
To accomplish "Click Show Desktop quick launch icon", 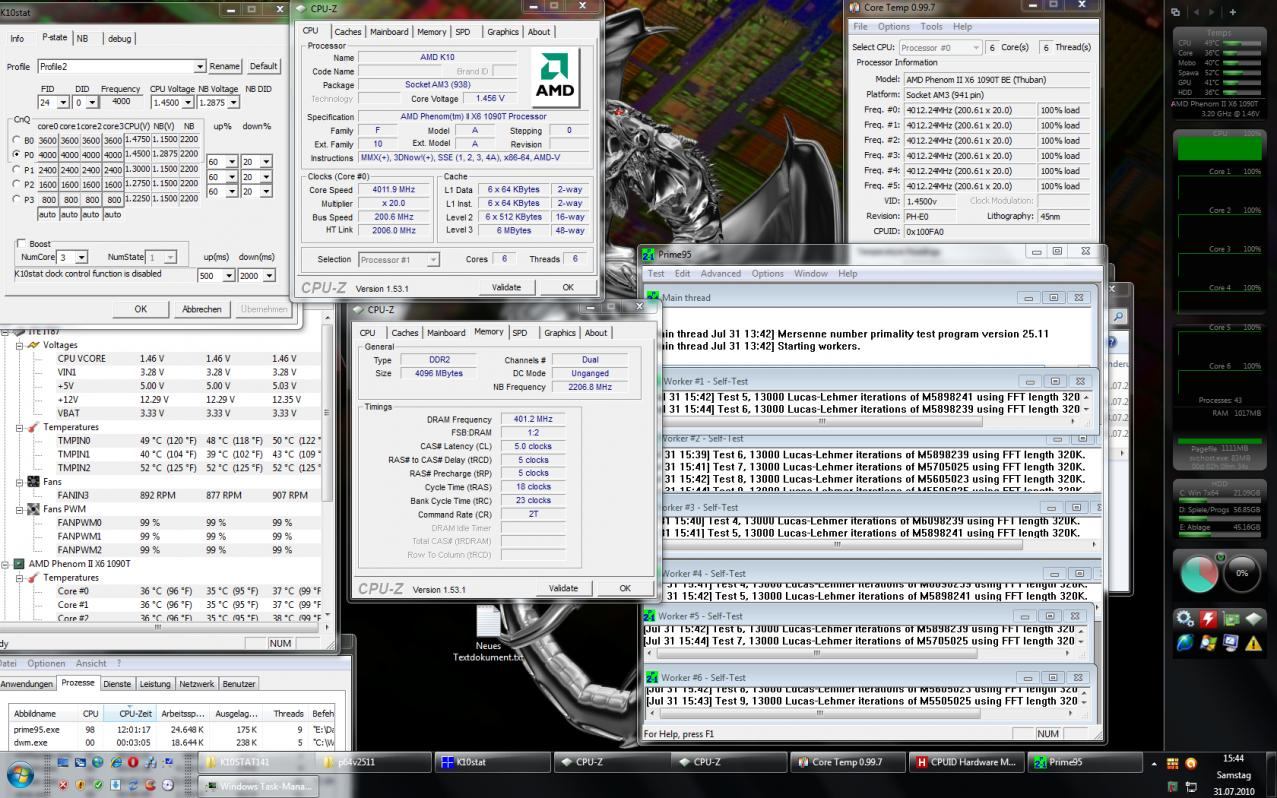I will pos(62,762).
